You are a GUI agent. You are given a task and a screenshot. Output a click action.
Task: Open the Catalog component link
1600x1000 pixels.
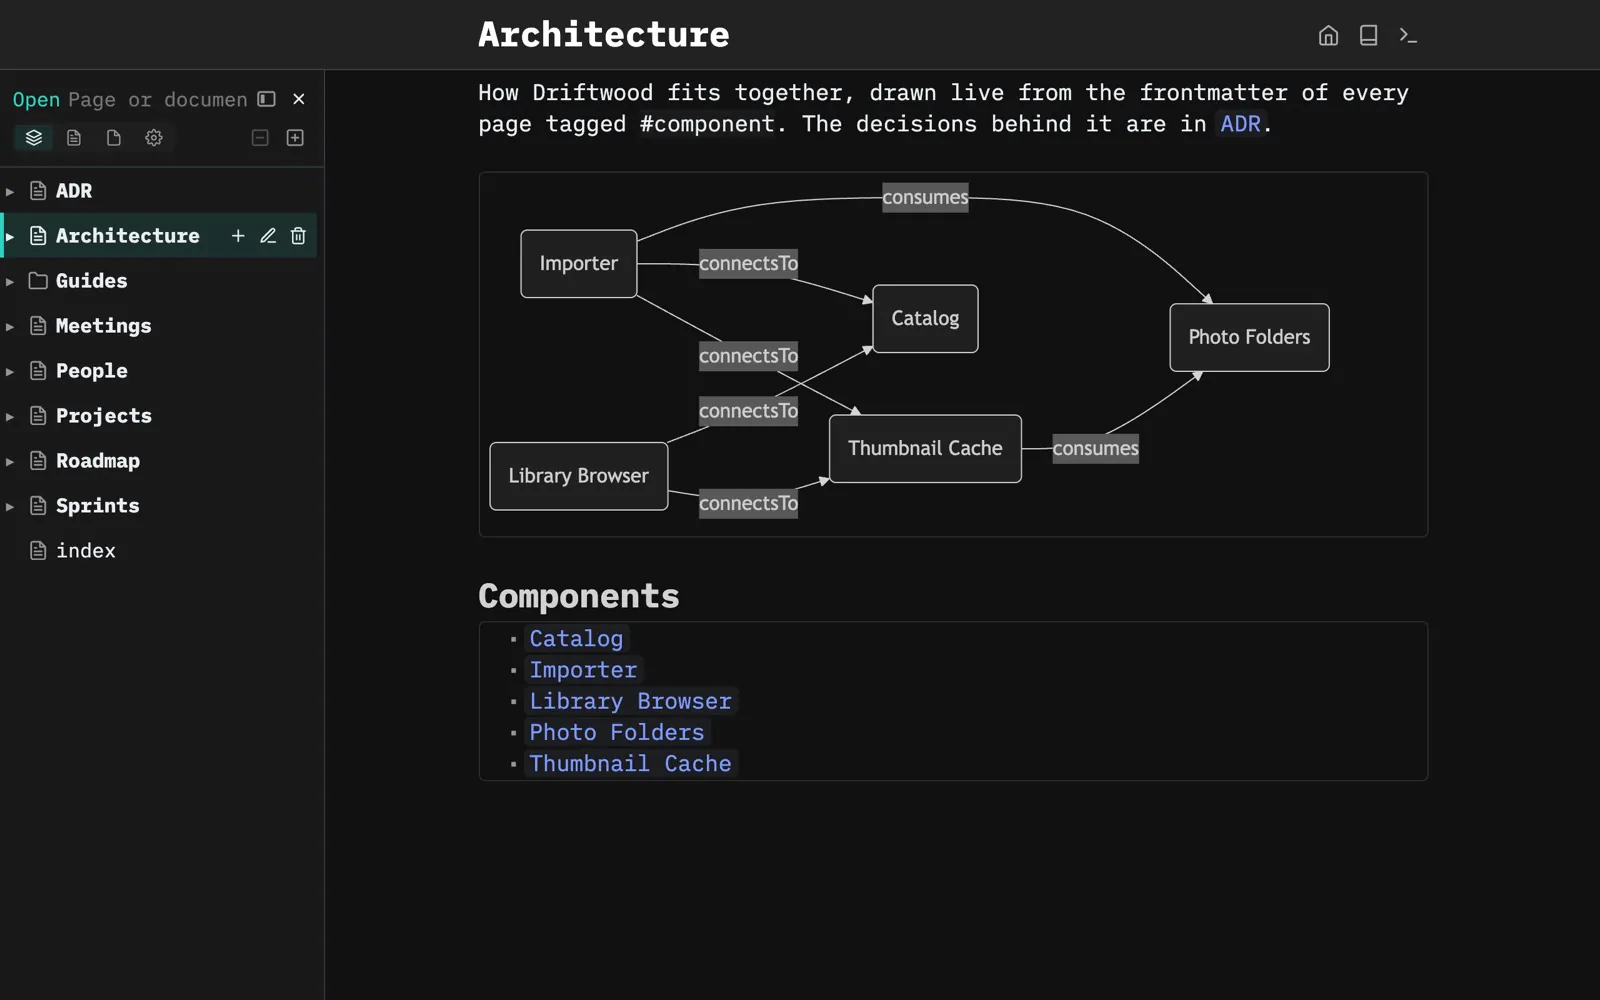pyautogui.click(x=576, y=638)
